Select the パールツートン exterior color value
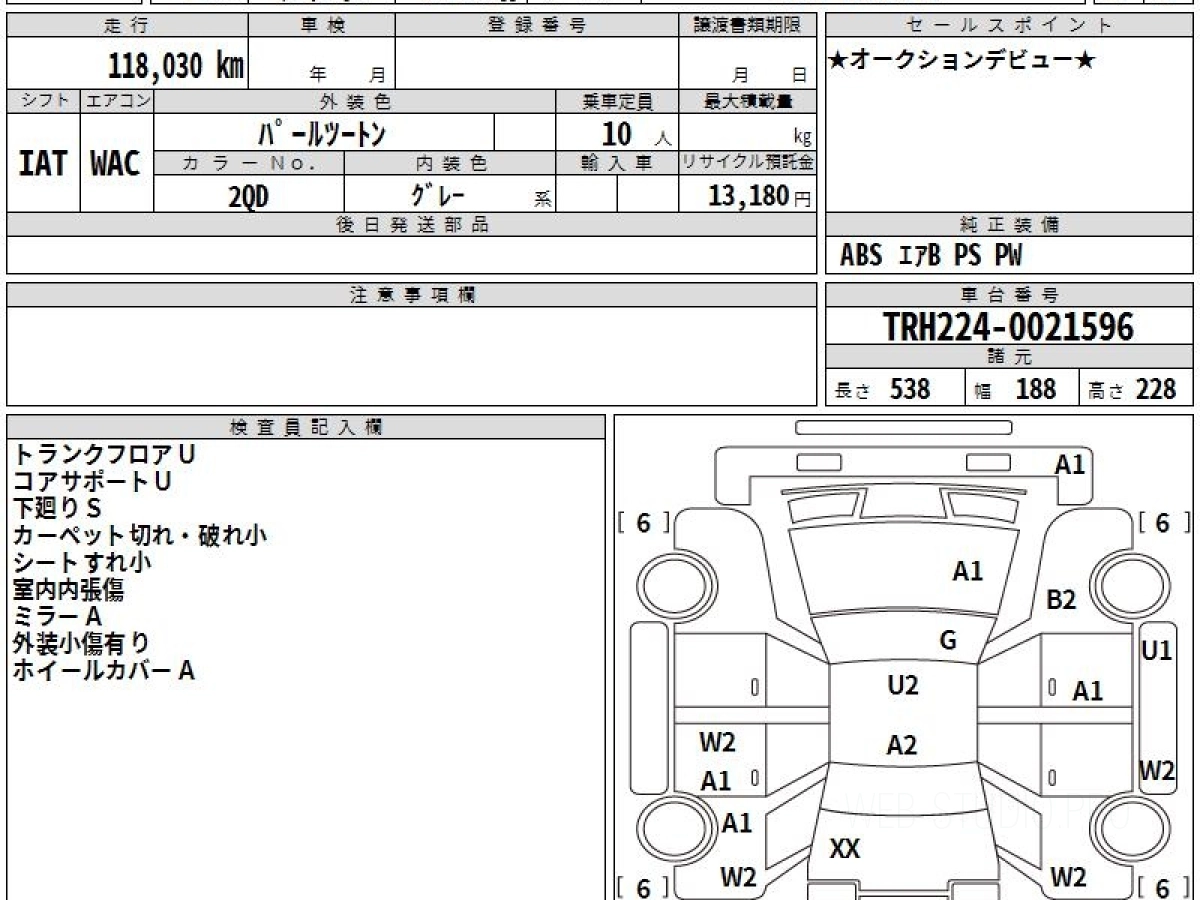Screen dimensions: 1200x900 (322, 133)
